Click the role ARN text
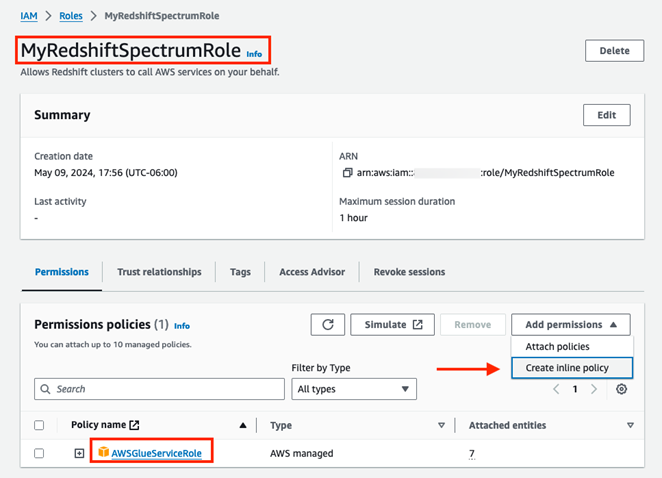662x478 pixels. [486, 173]
